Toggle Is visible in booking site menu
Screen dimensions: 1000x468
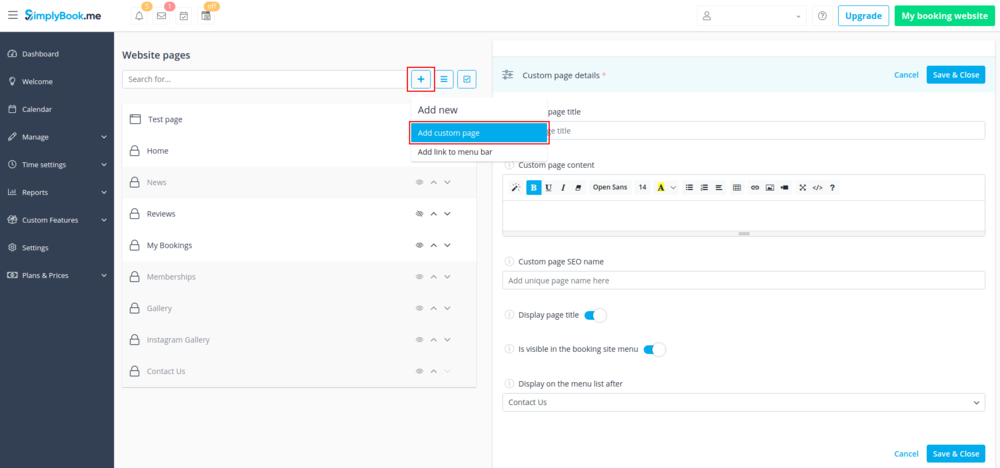[x=654, y=349]
